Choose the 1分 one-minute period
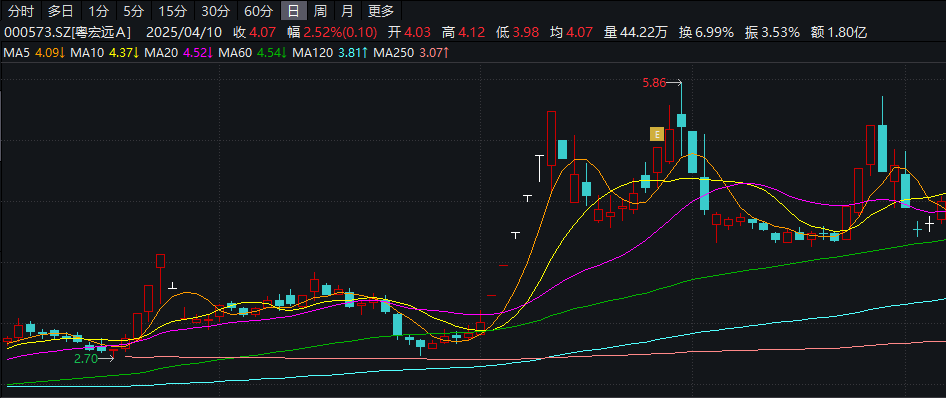The image size is (946, 398). coord(97,11)
